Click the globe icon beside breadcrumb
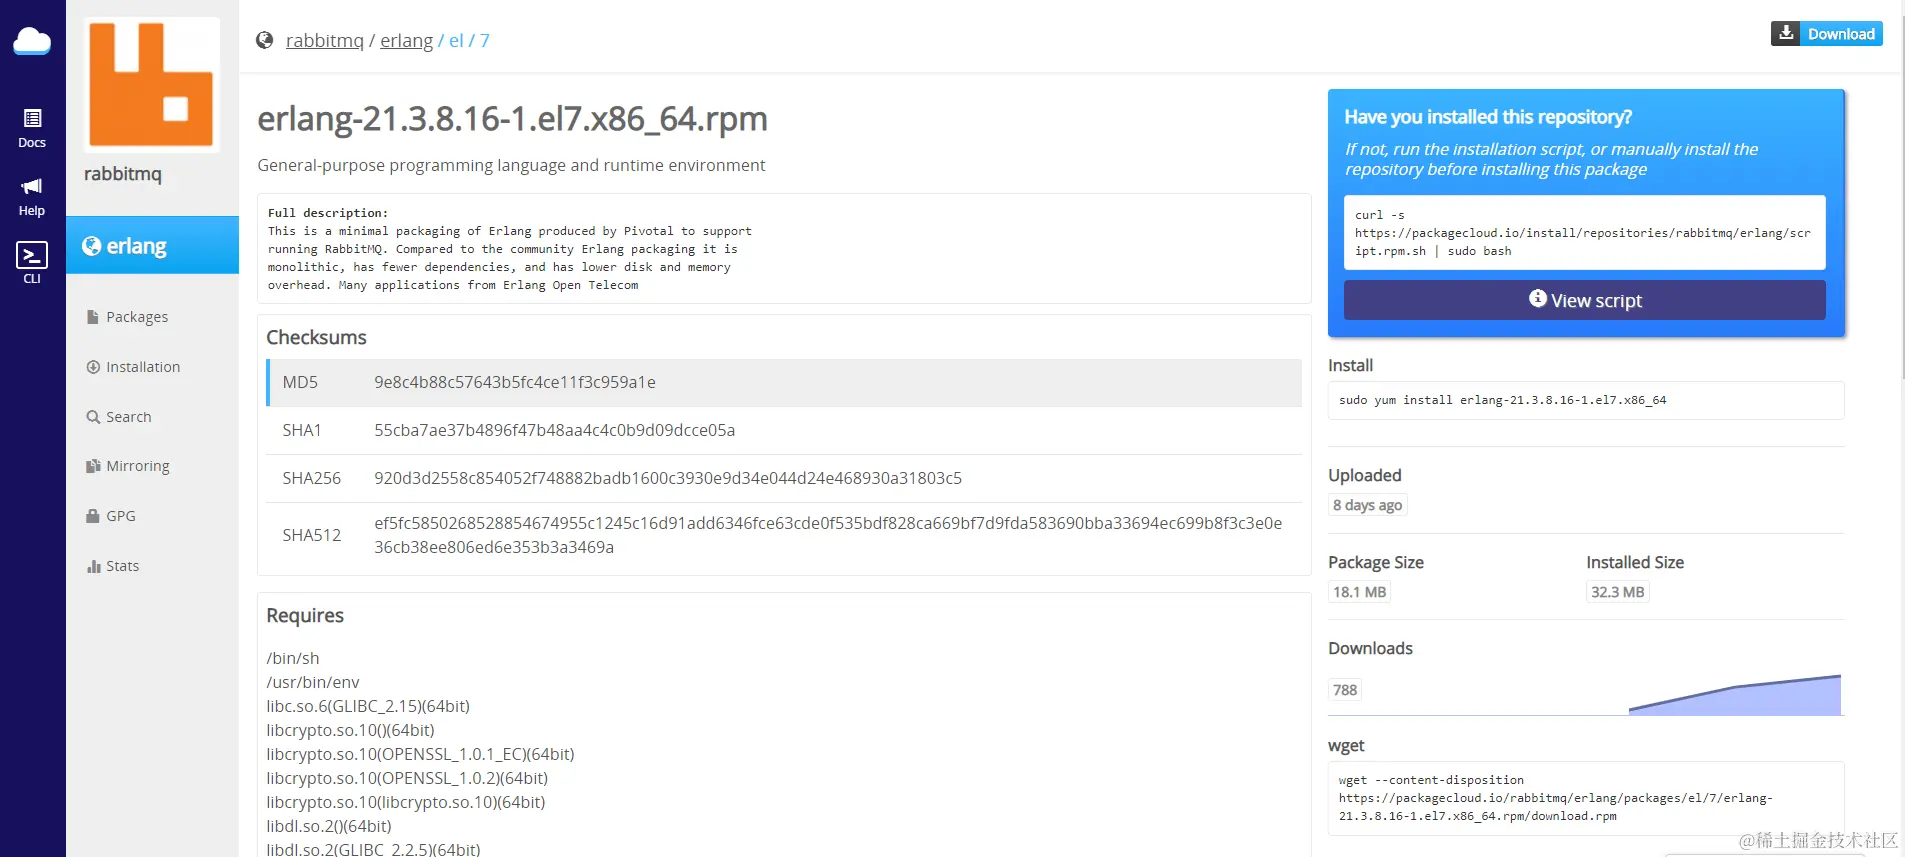 tap(265, 40)
